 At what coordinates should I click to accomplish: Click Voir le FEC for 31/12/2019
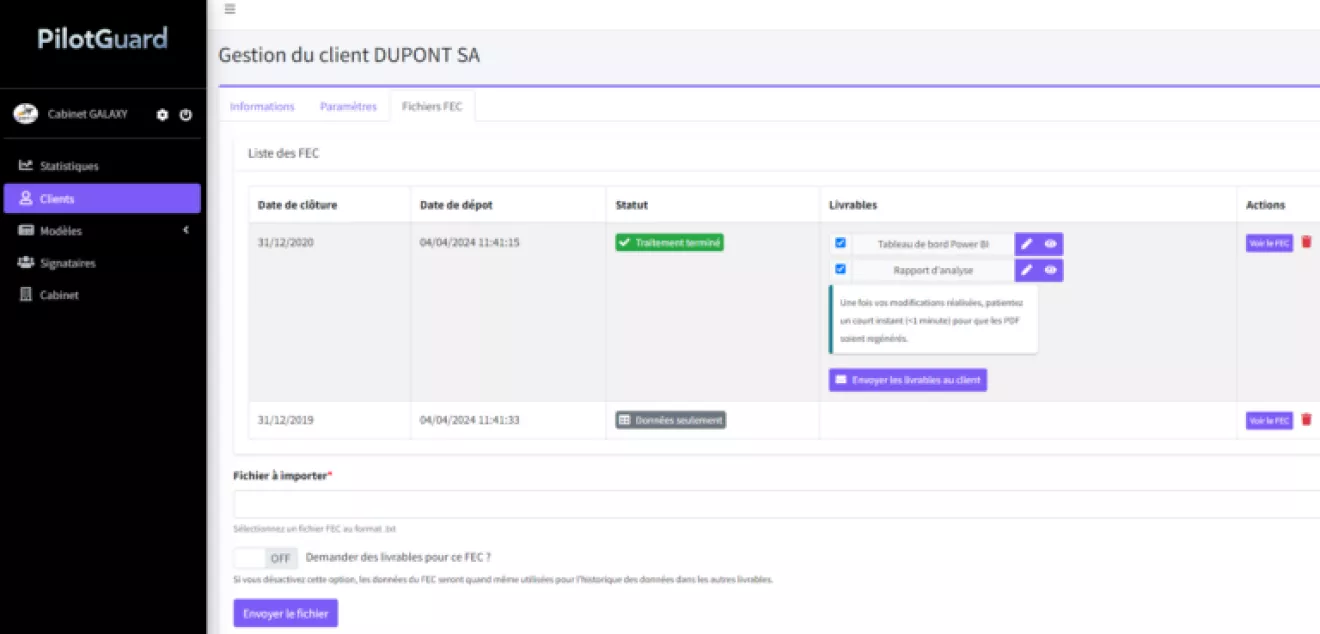pos(1269,421)
